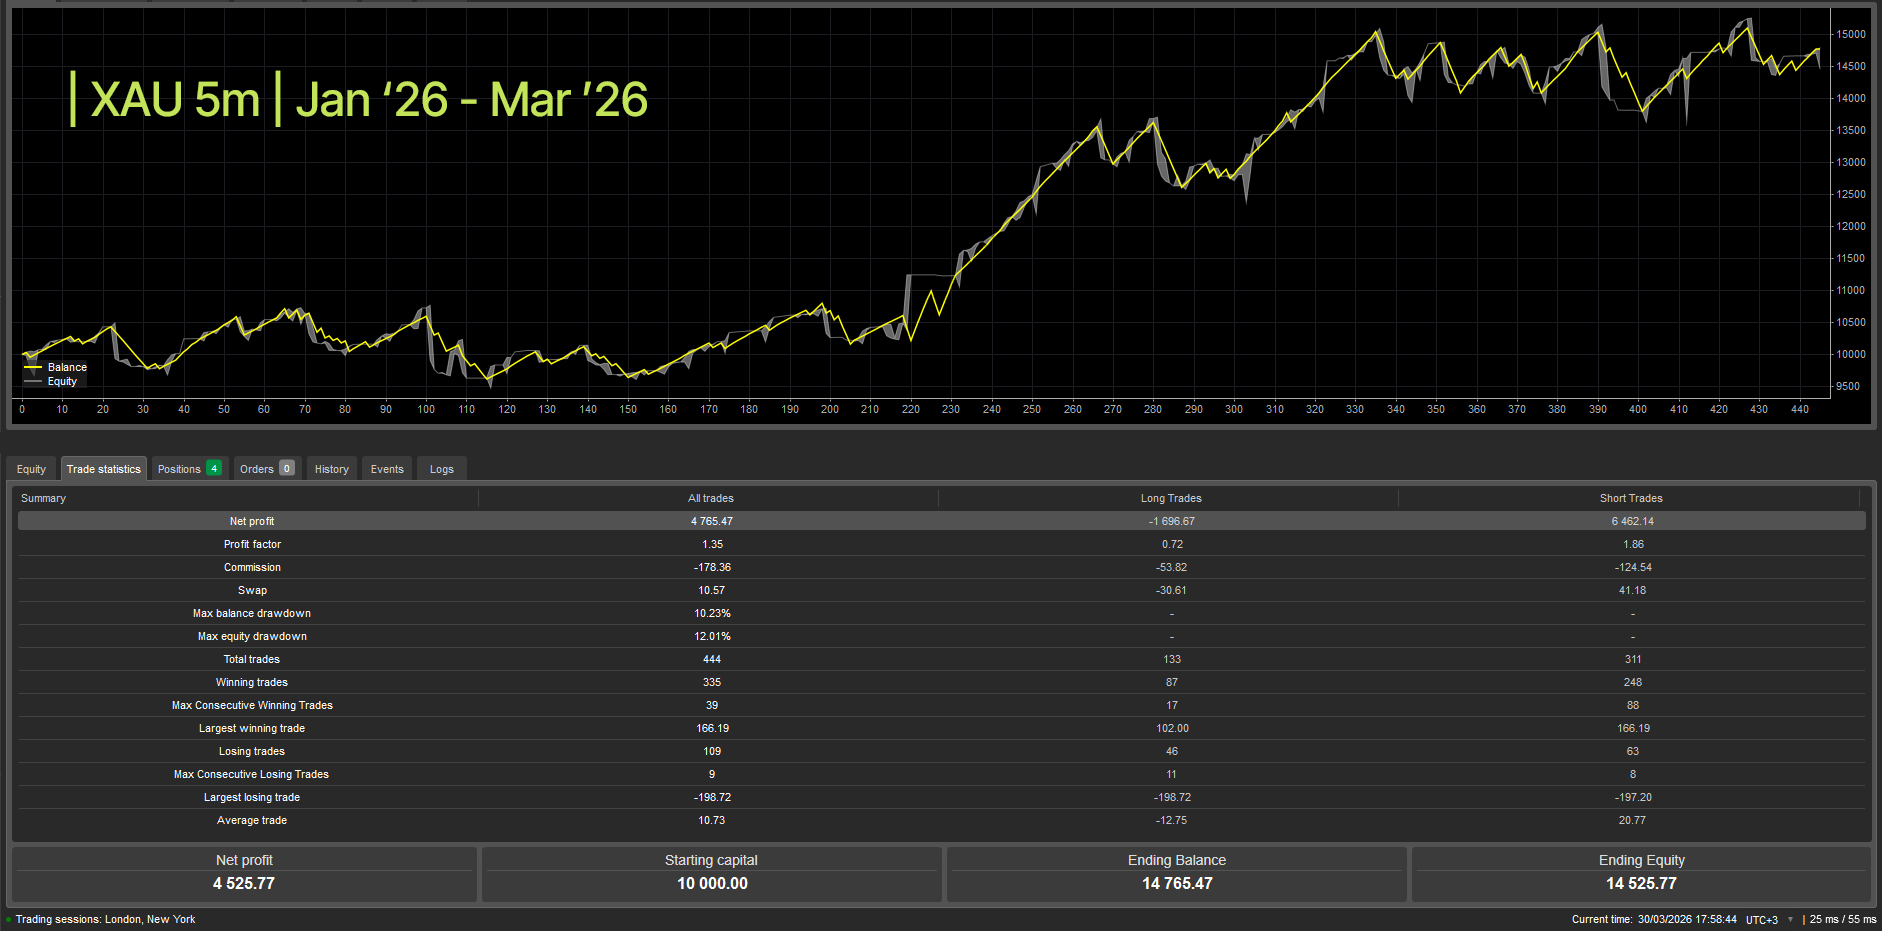Switch to the Equity tab

(x=31, y=468)
